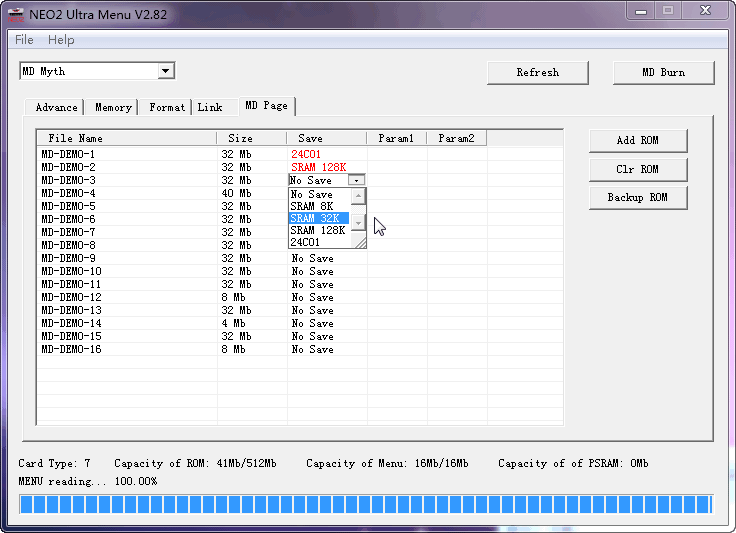Go to the Format tab
This screenshot has width=736, height=533.
(167, 107)
